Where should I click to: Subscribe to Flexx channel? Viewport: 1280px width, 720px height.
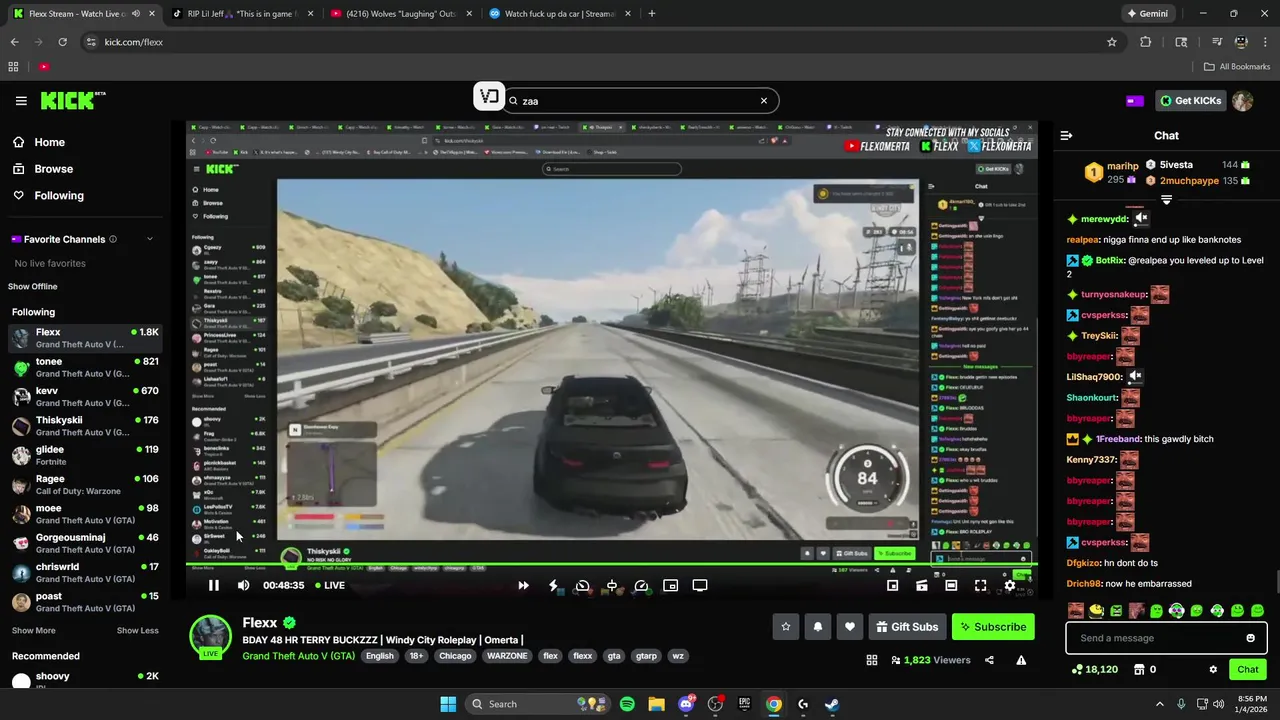(993, 627)
